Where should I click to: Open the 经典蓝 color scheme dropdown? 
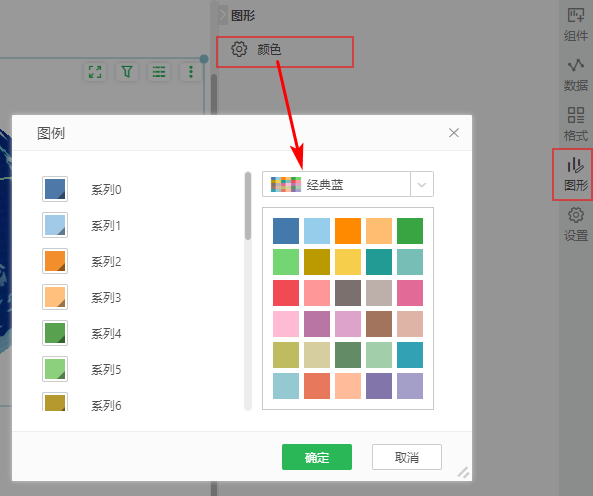click(x=348, y=184)
